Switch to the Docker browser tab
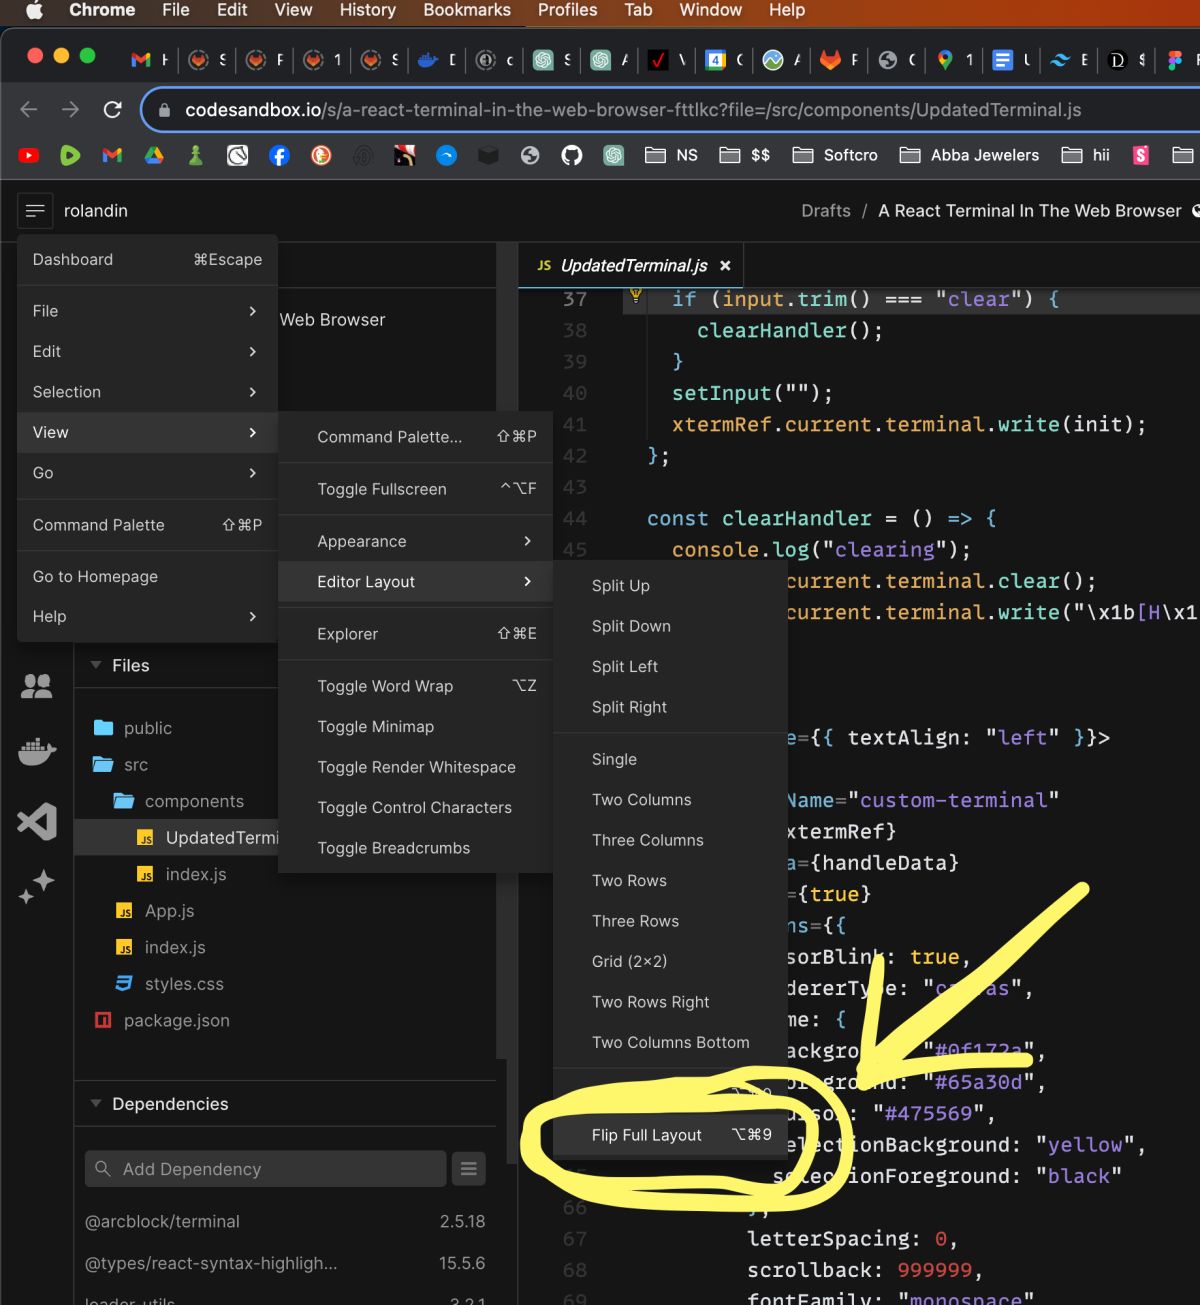Screen dimensions: 1200x1305 (437, 60)
